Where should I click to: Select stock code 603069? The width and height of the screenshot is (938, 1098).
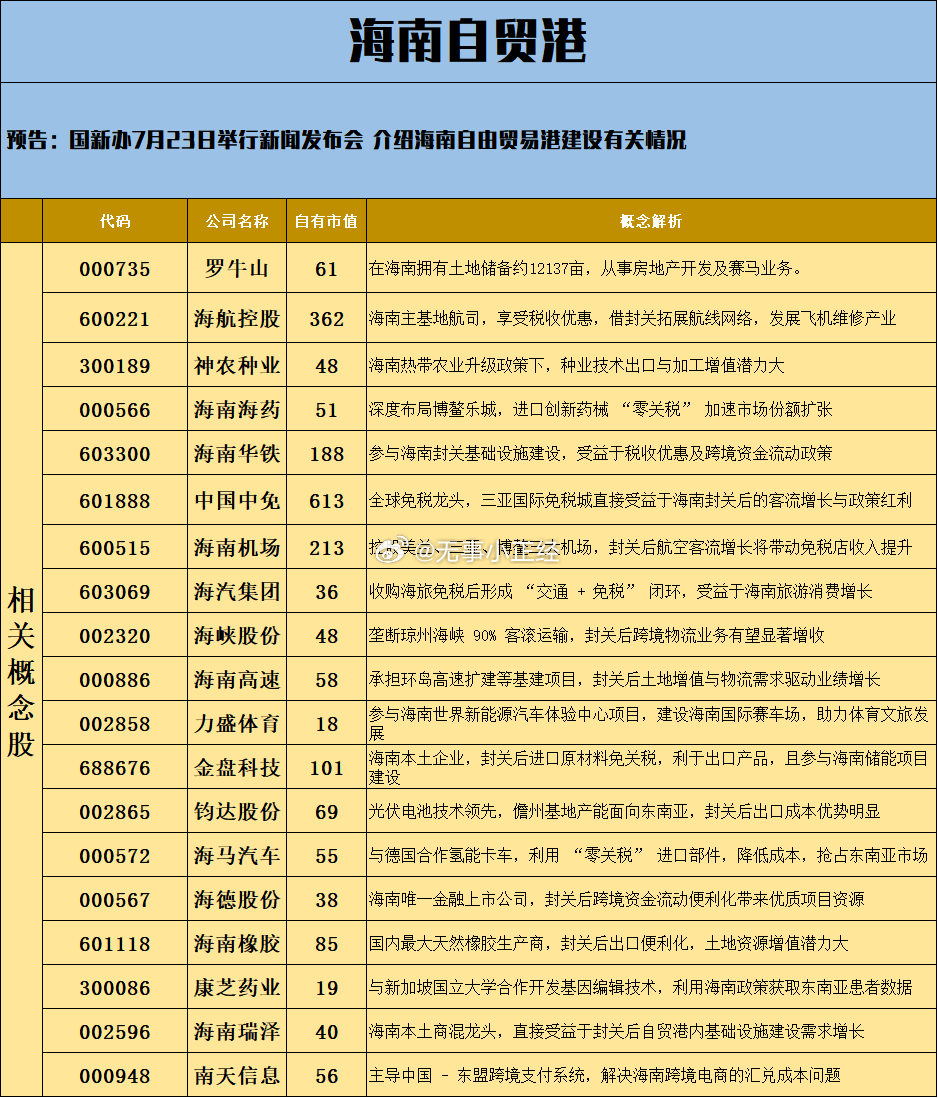point(115,592)
